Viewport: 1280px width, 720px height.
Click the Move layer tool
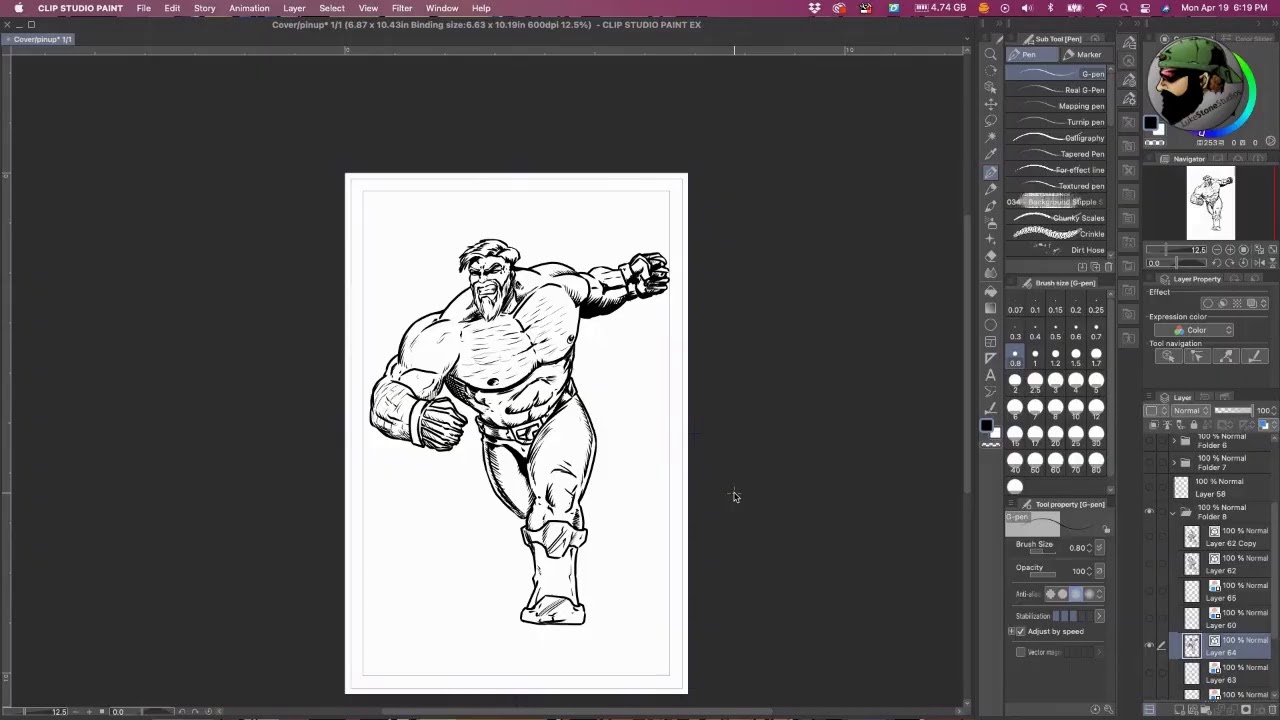pos(990,104)
